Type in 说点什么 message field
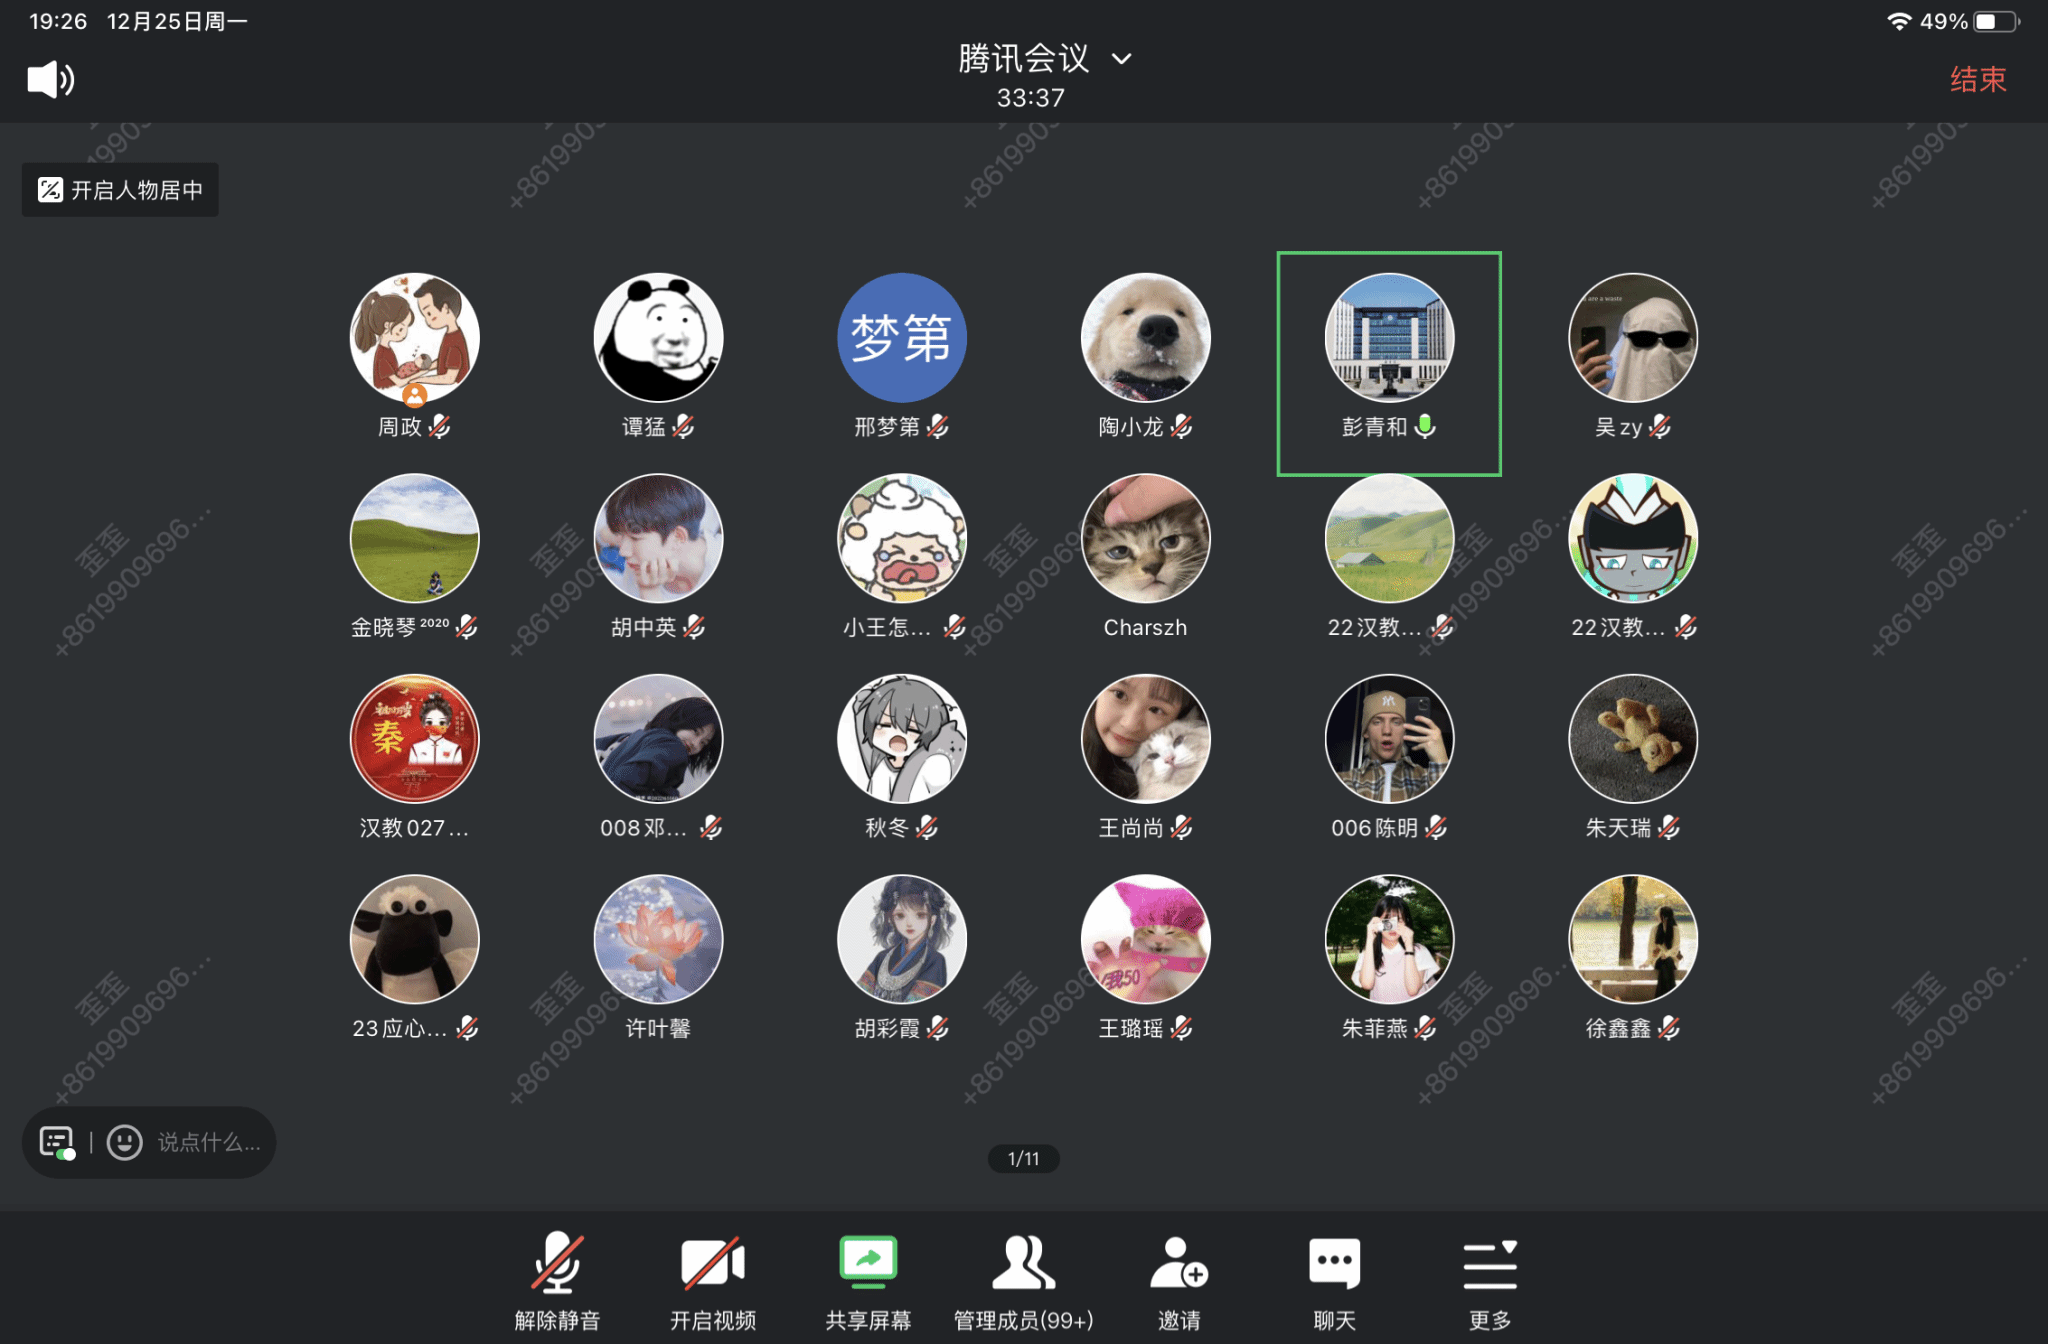The image size is (2048, 1344). pyautogui.click(x=209, y=1142)
